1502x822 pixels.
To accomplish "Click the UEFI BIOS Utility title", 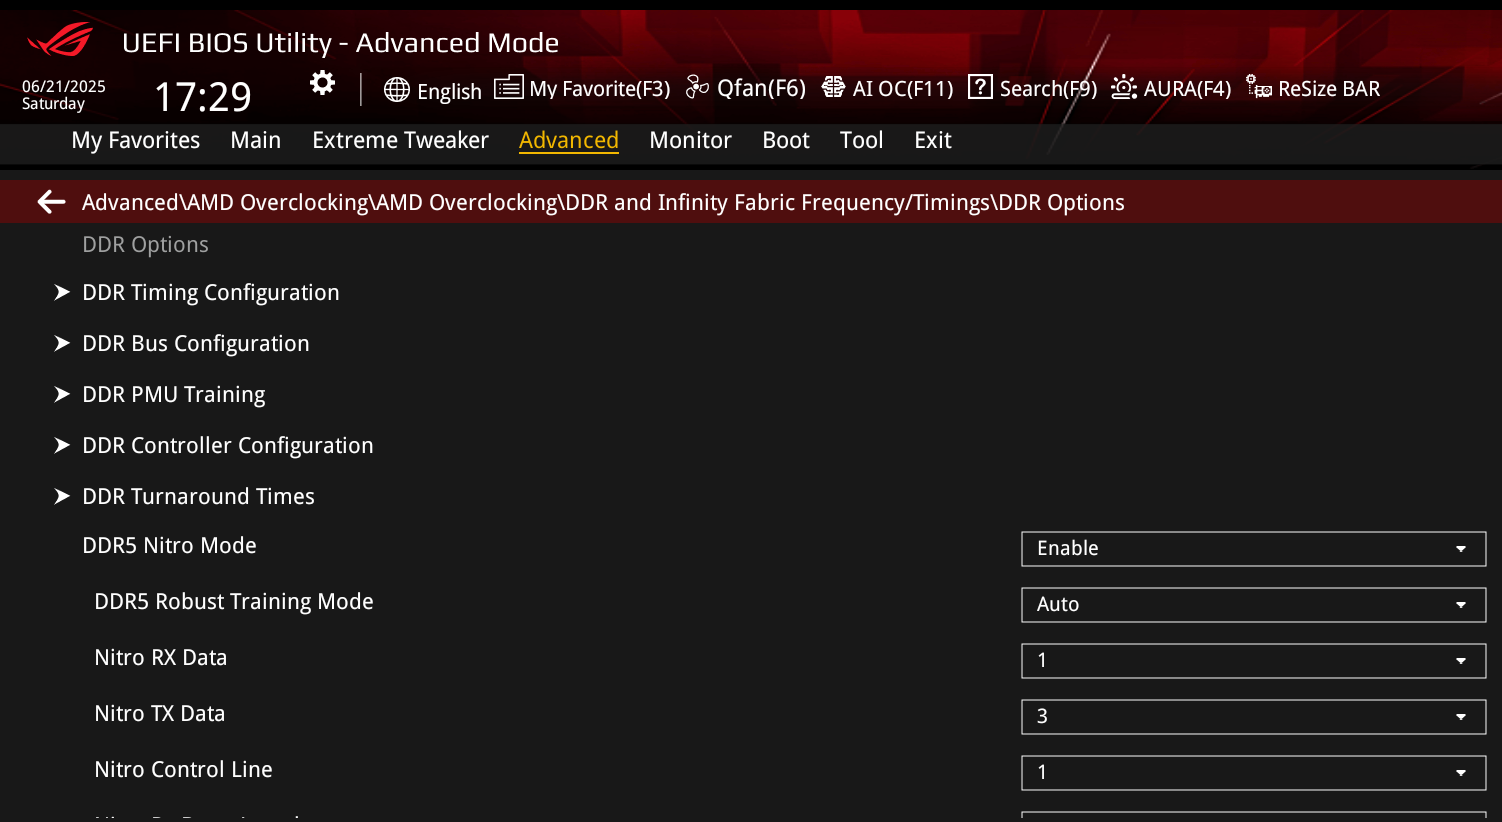I will pyautogui.click(x=340, y=43).
